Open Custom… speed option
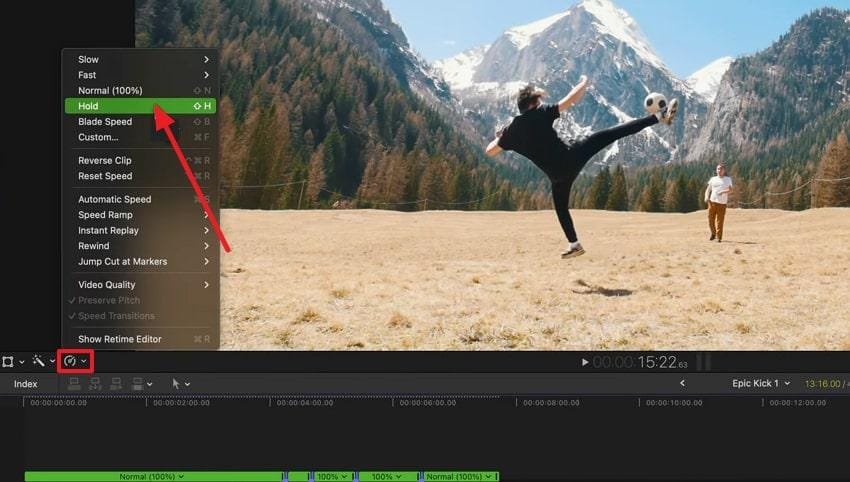 (141, 137)
